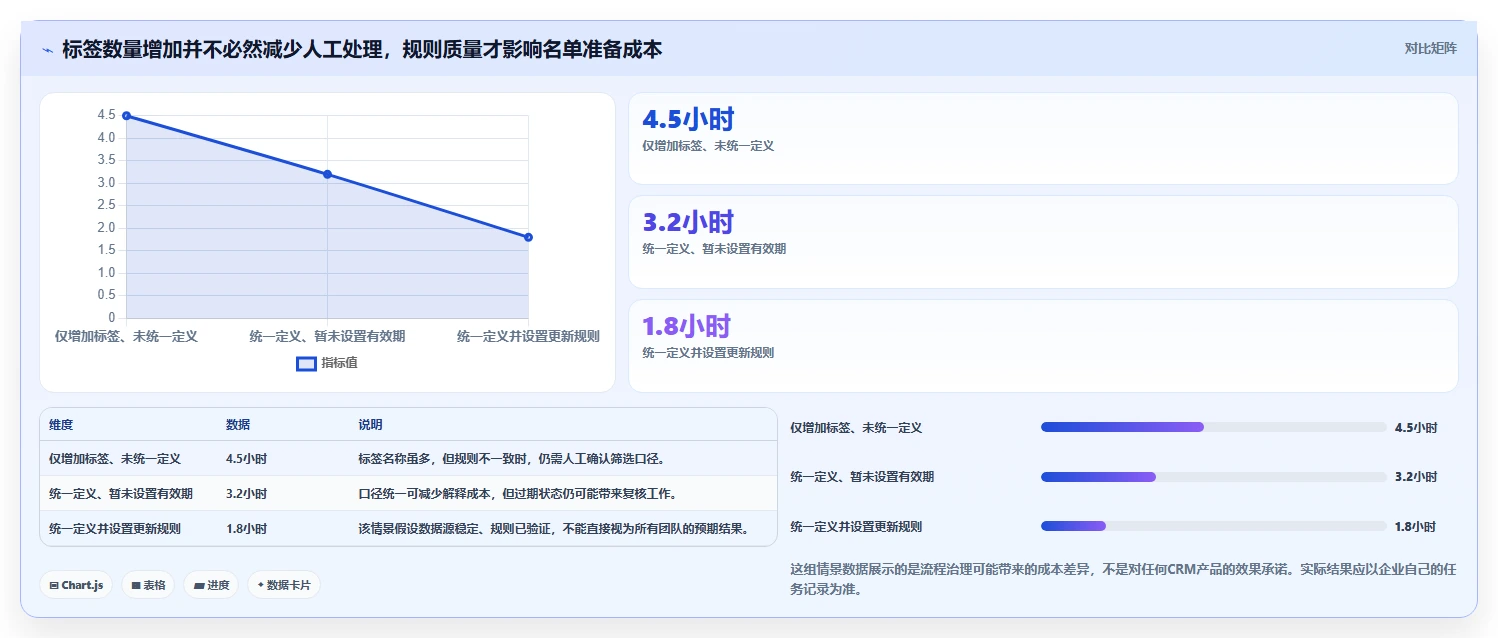Image resolution: width=1498 pixels, height=638 pixels.
Task: Click progress row label 统一定义并设置更新规则
Action: pyautogui.click(x=856, y=527)
